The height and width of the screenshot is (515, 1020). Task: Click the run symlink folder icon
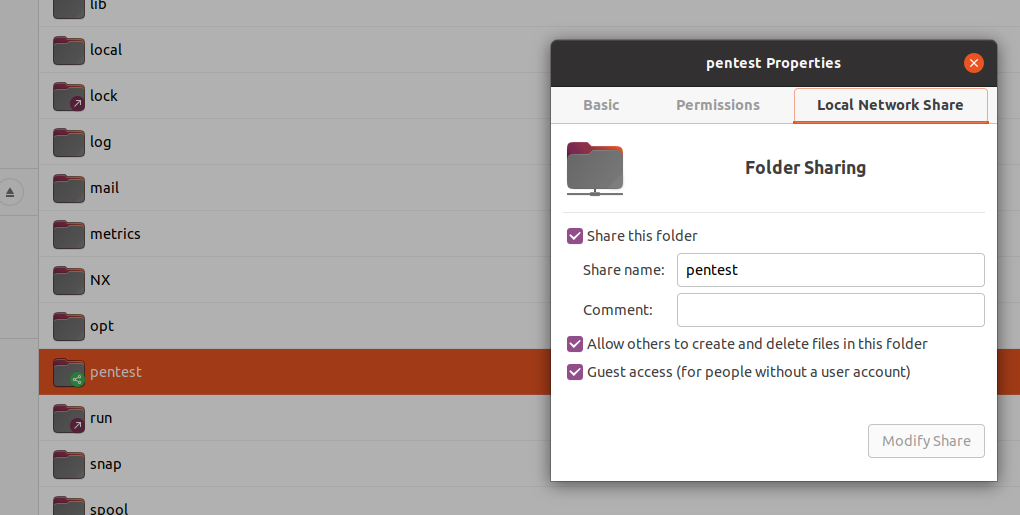[x=69, y=419]
